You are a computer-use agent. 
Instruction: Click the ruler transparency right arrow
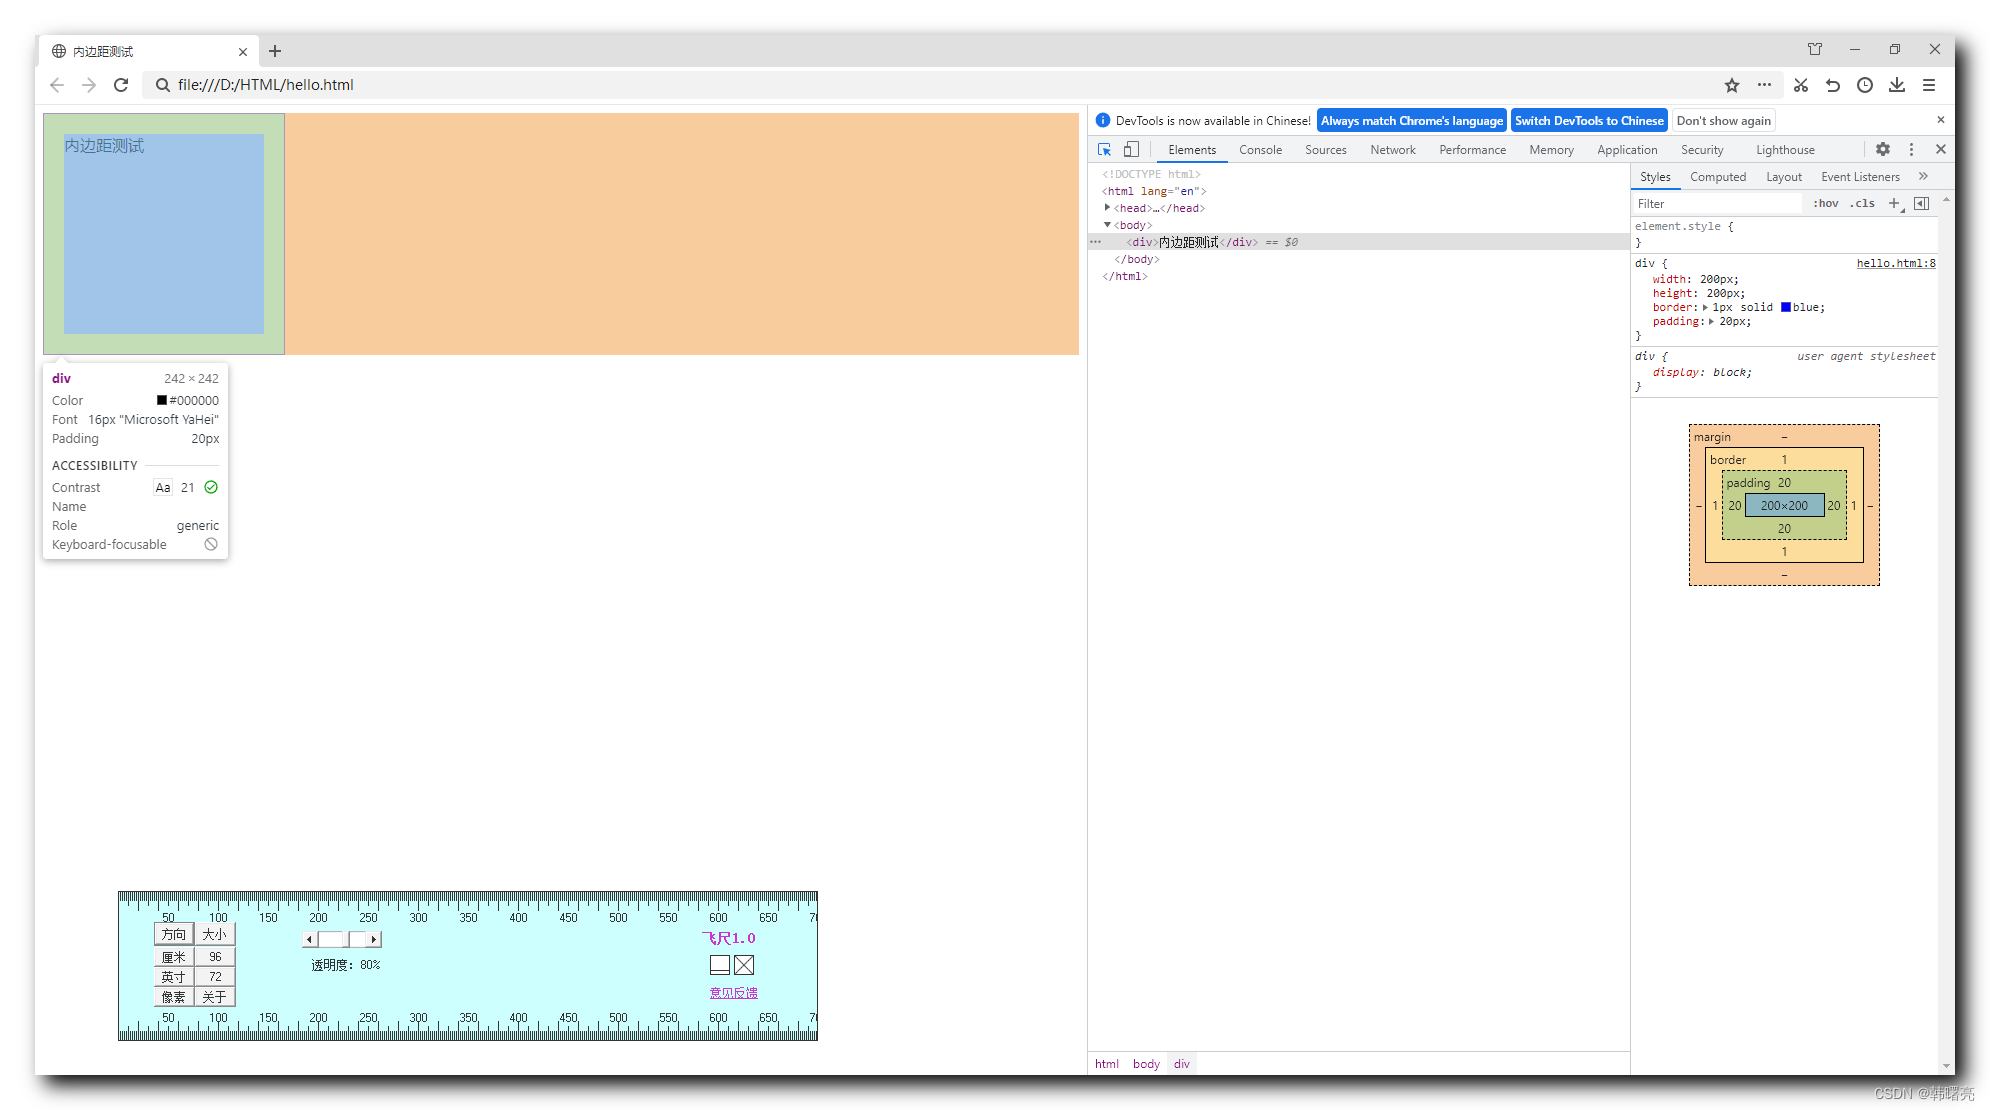point(374,939)
